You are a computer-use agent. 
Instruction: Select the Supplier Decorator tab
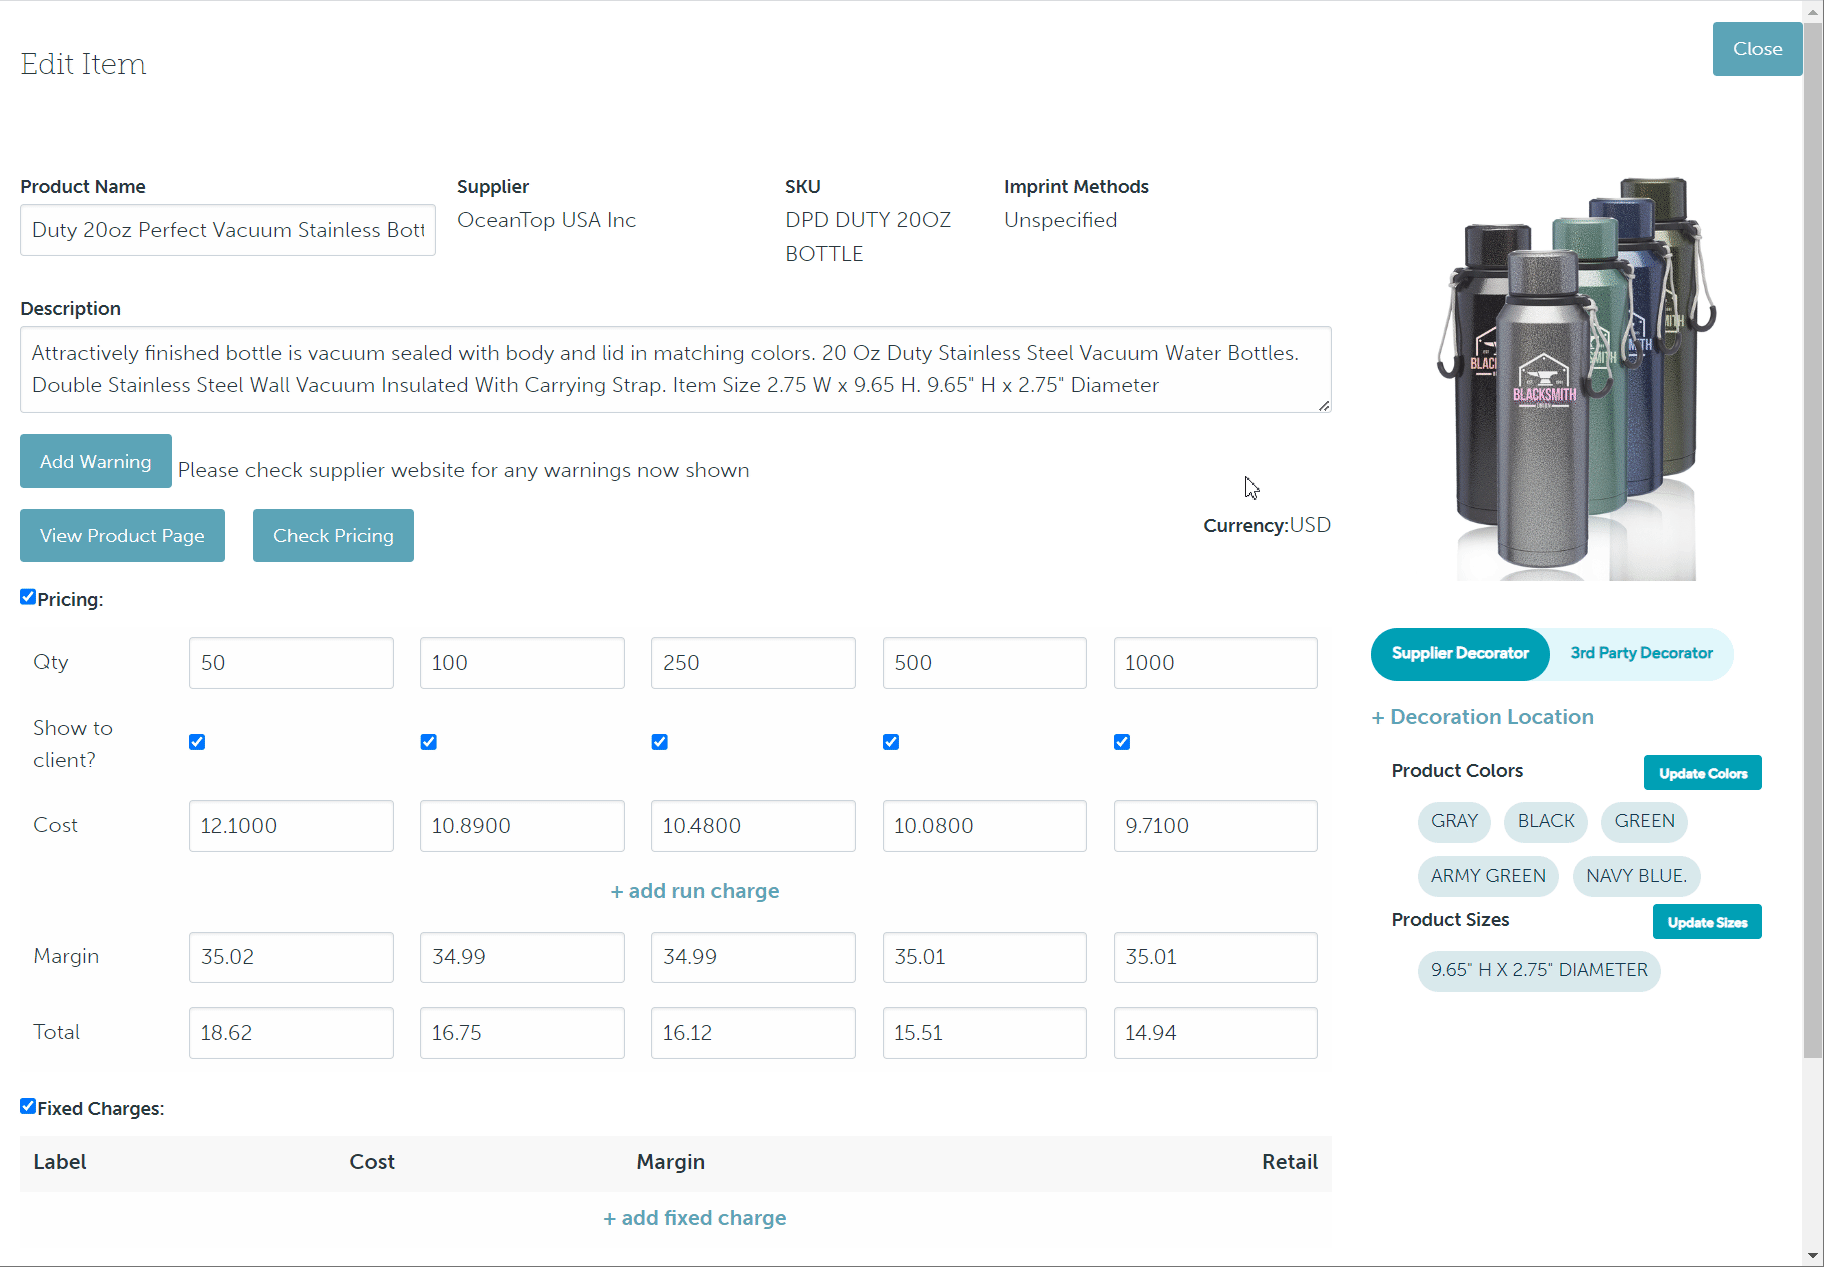click(x=1459, y=654)
